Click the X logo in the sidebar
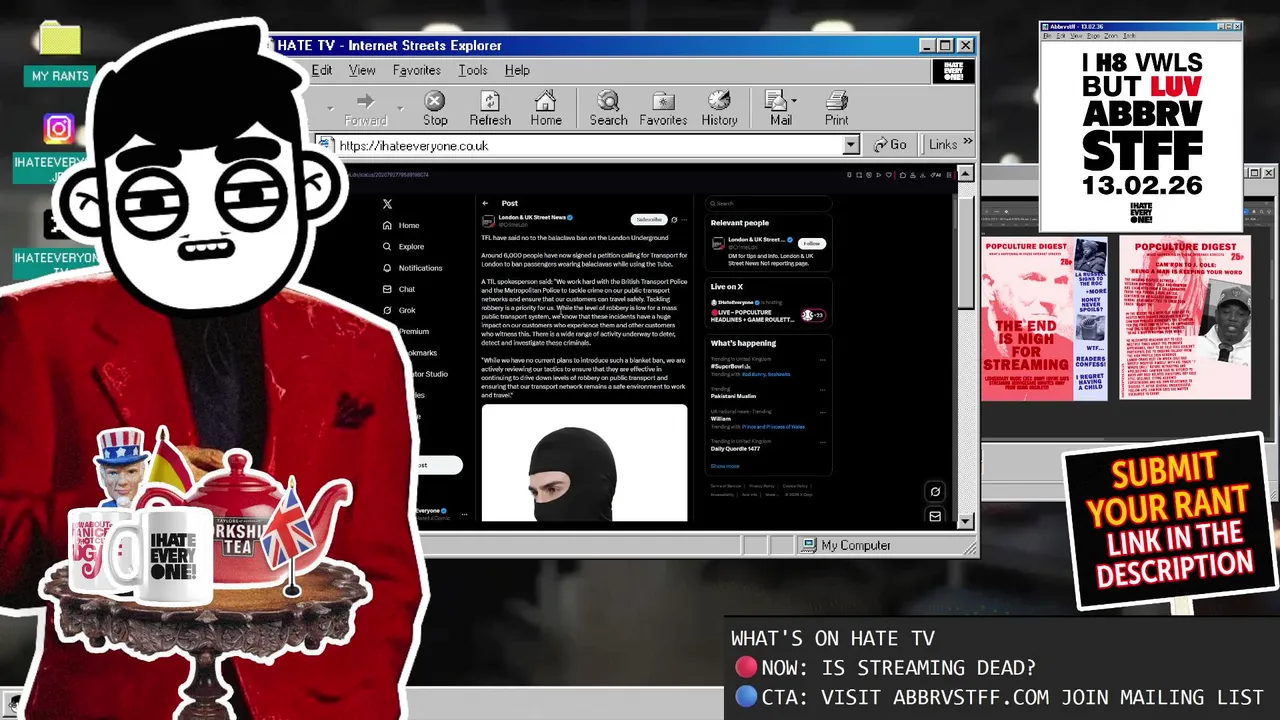This screenshot has height=720, width=1280. [387, 204]
